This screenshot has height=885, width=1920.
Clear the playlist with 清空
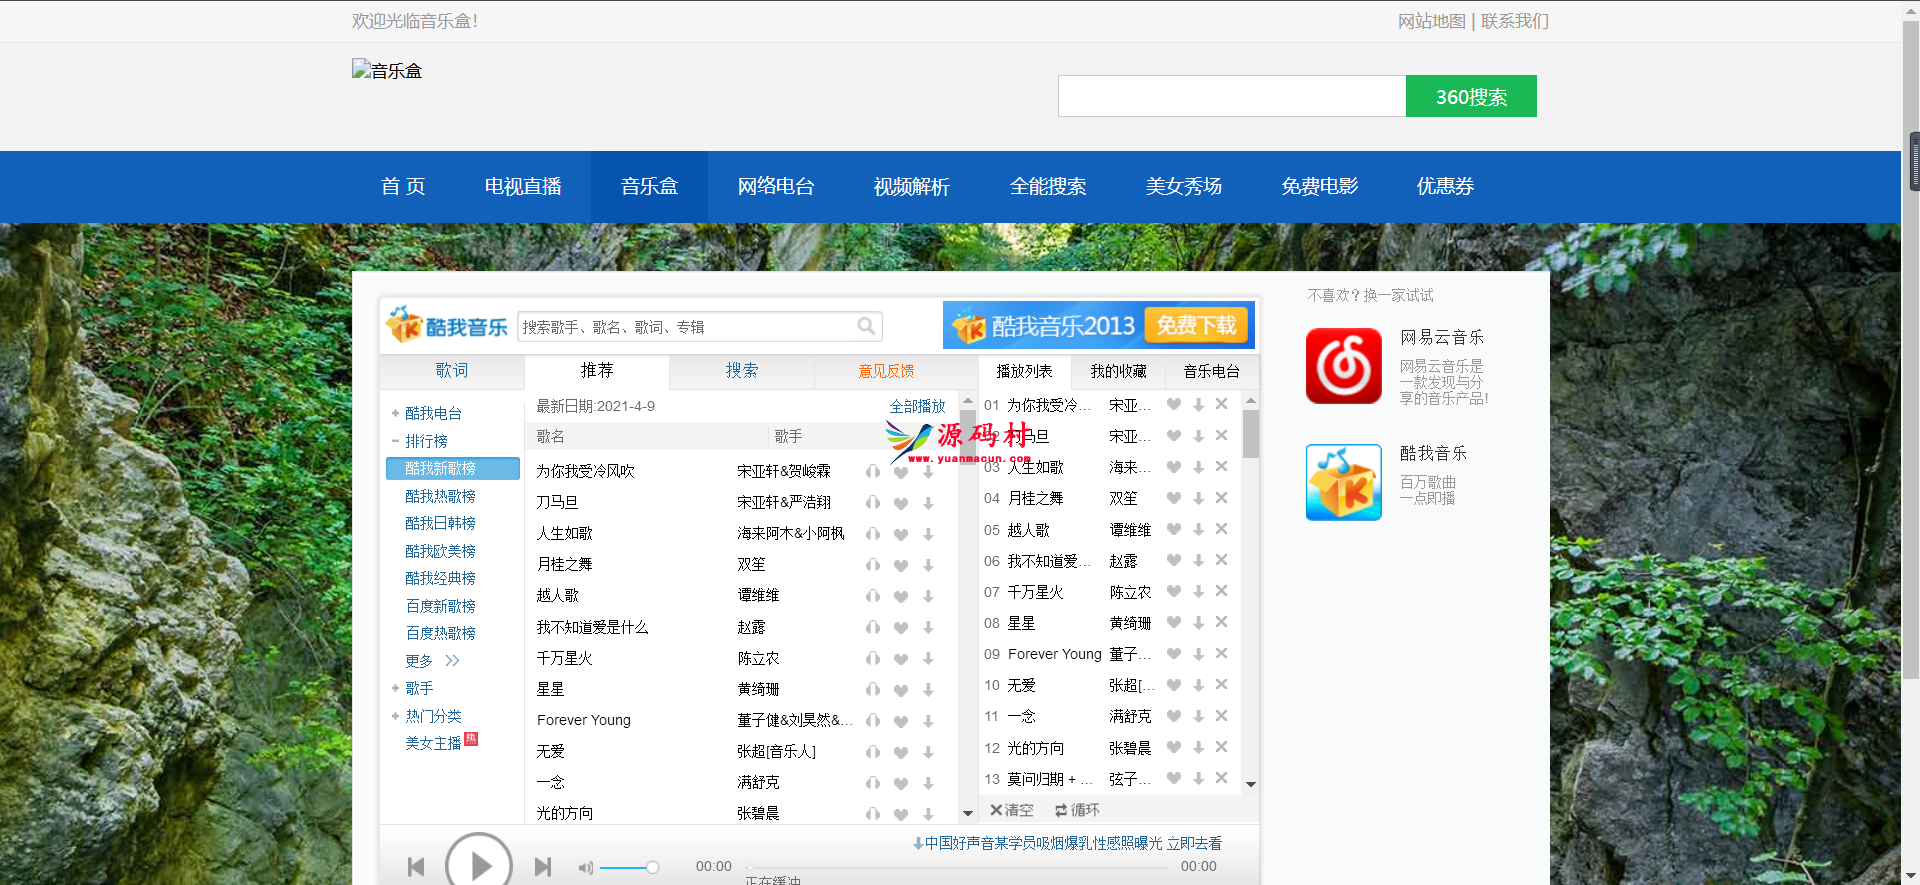coord(1011,810)
